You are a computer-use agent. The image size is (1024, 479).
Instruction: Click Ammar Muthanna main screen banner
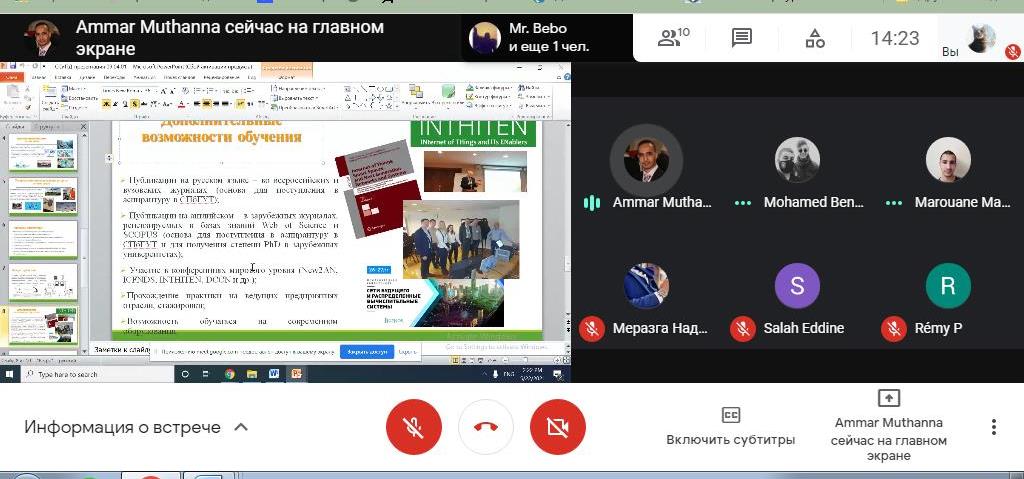pos(230,38)
